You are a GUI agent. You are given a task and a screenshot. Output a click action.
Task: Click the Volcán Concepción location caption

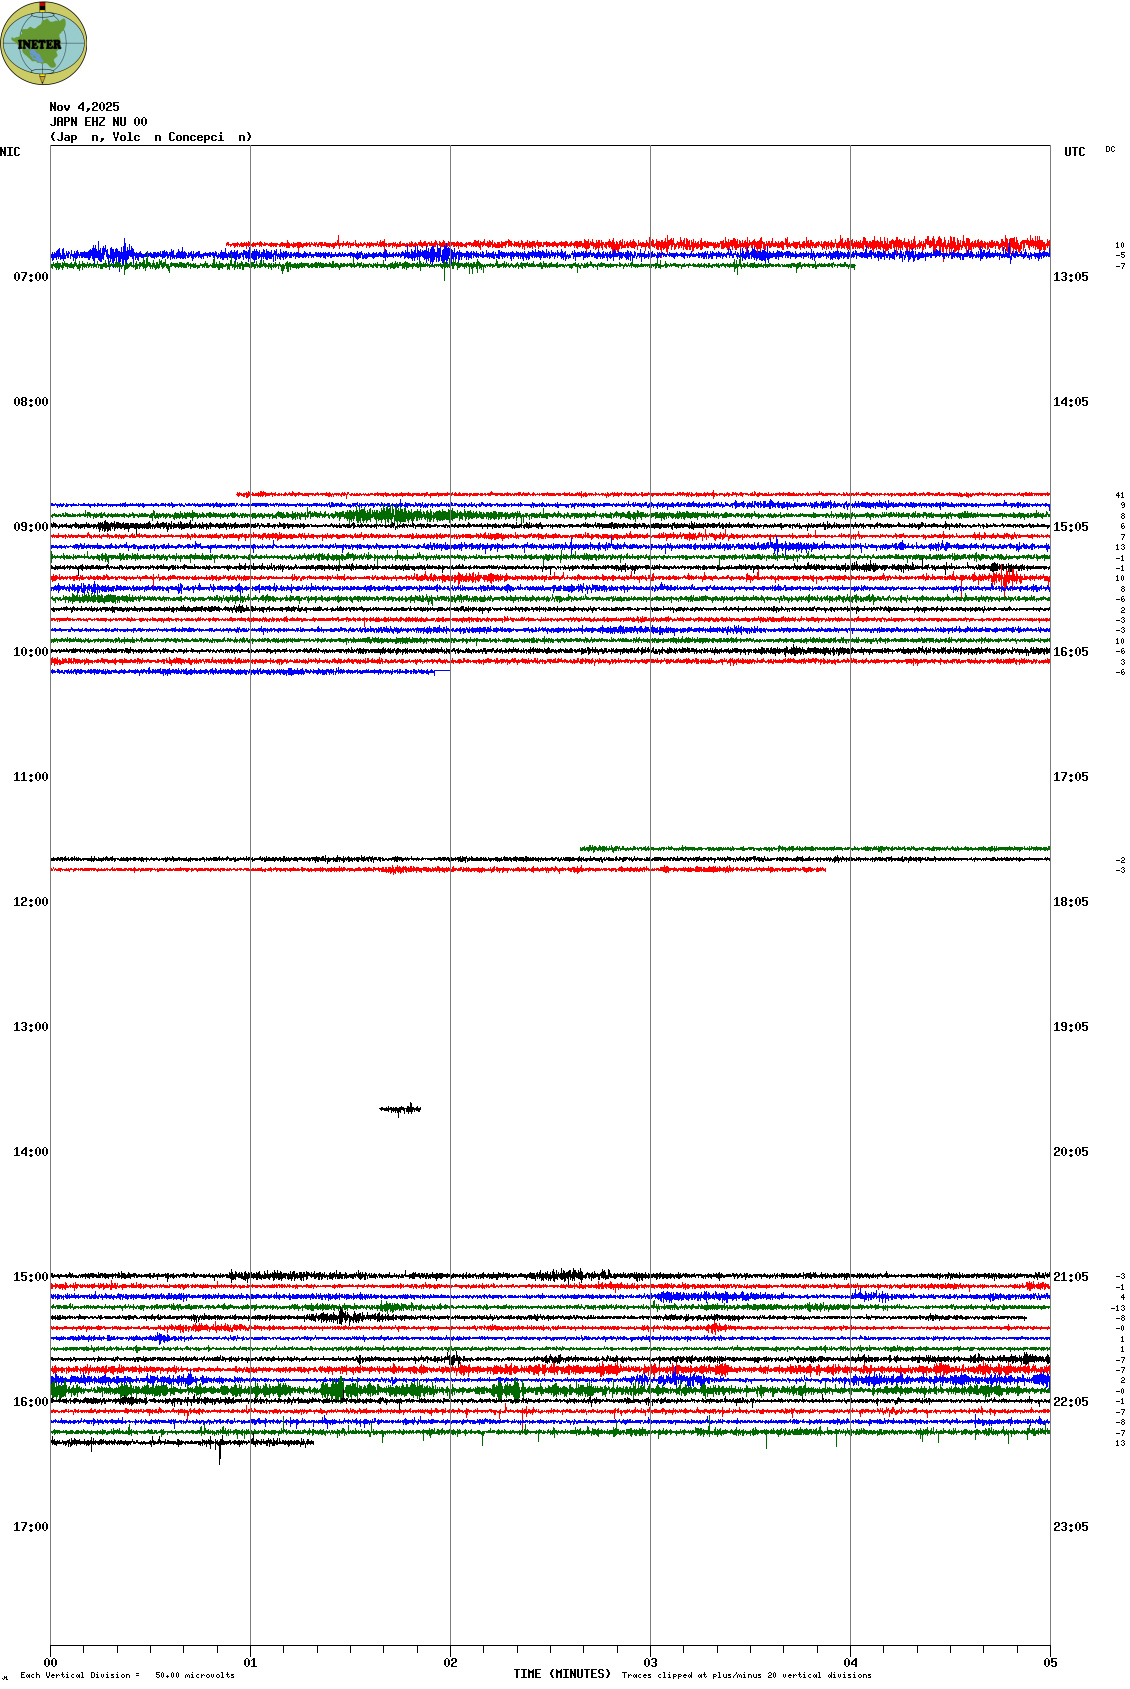point(151,137)
